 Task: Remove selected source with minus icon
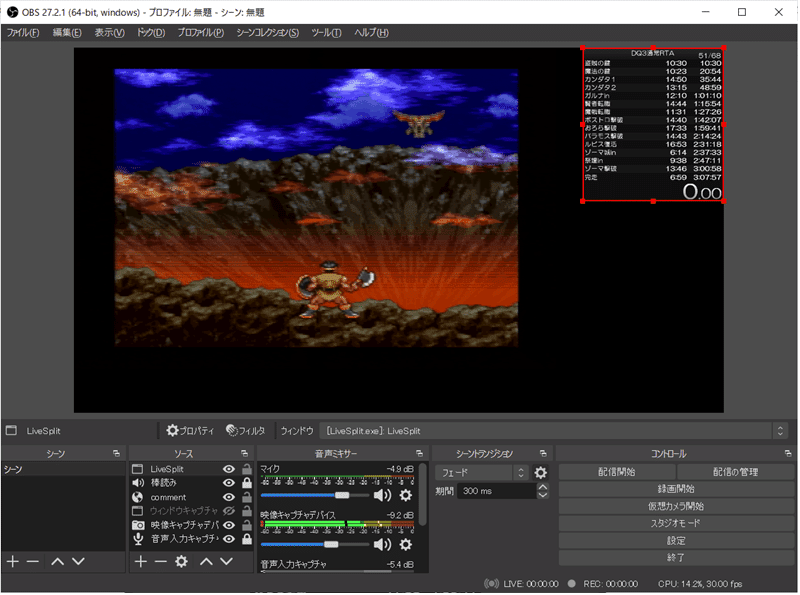(x=161, y=562)
